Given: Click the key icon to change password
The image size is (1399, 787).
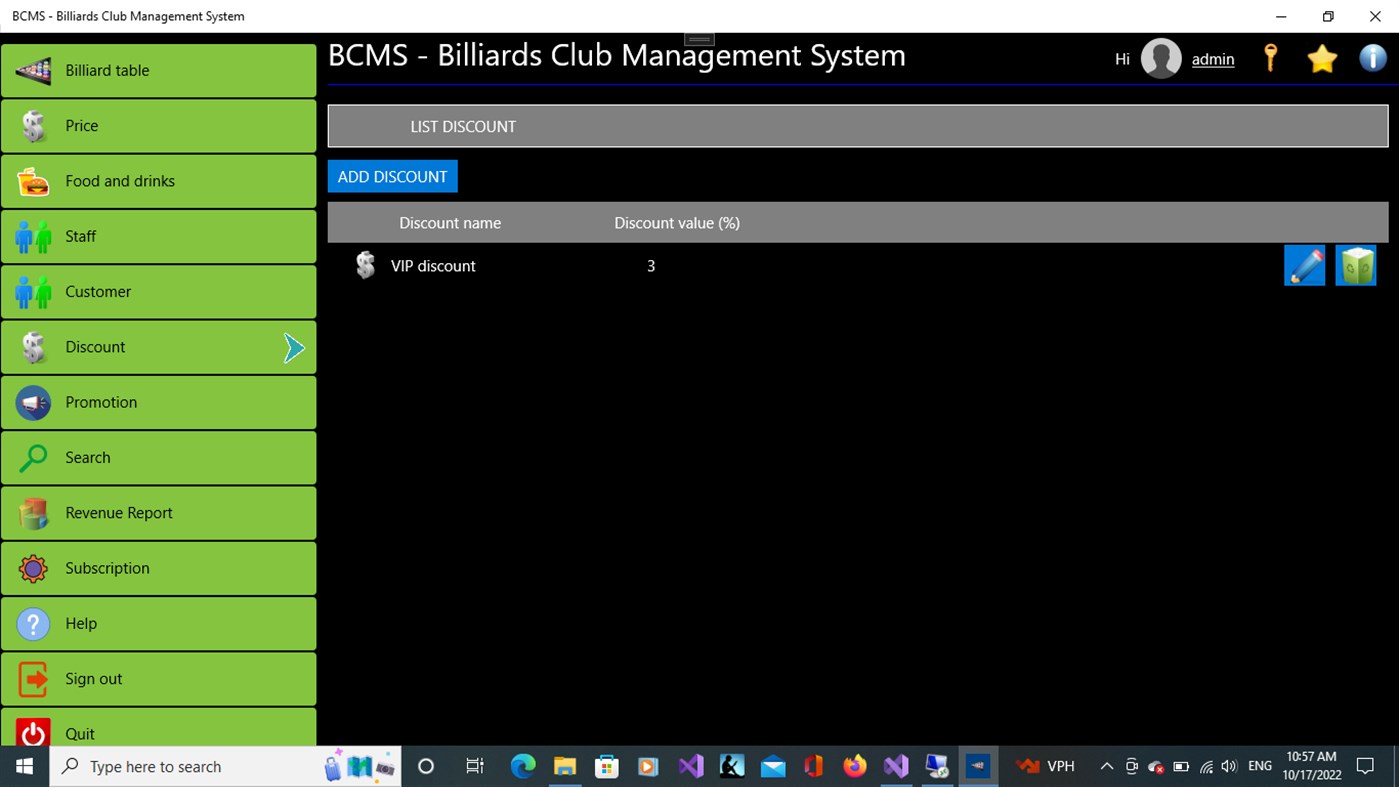Looking at the screenshot, I should 1270,58.
